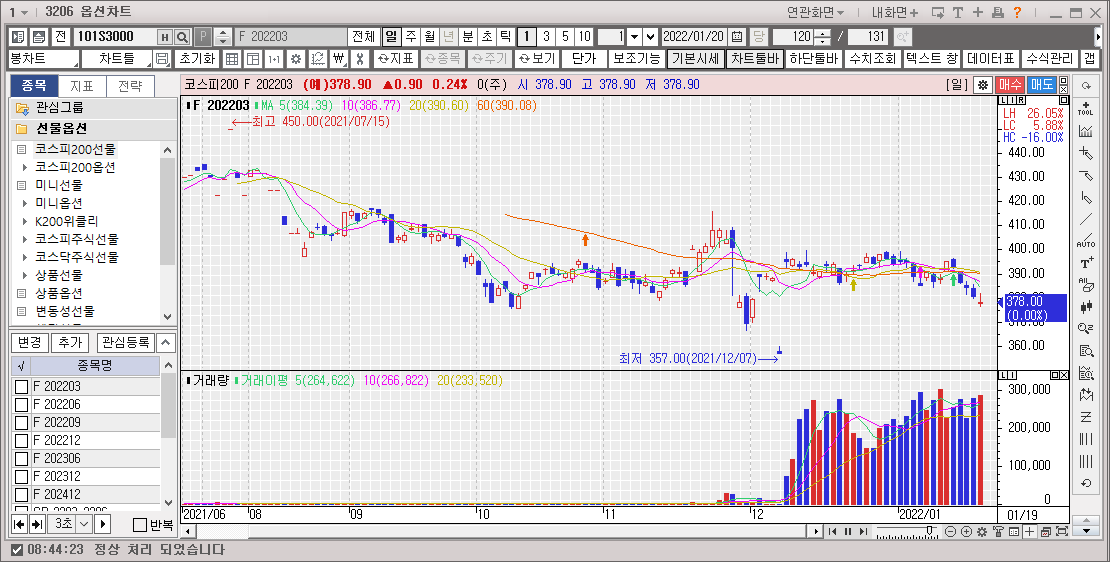Check the F 202209 checkbox
This screenshot has height=562, width=1110.
[22, 423]
